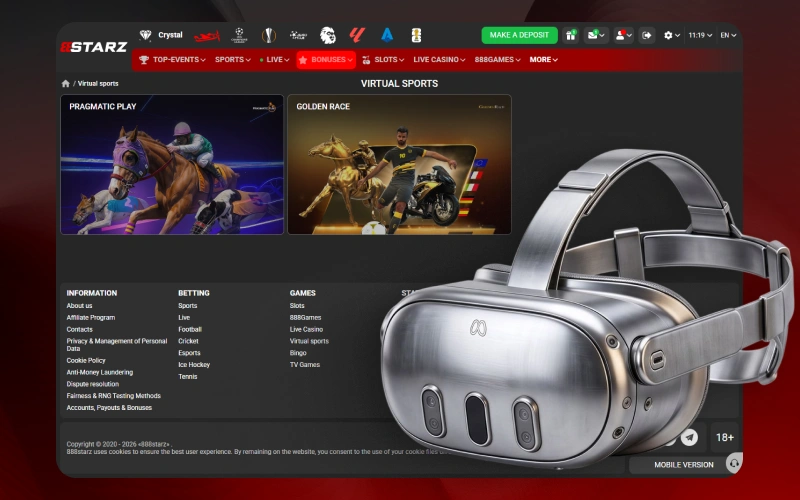
Task: Open the headset support chat icon
Action: pyautogui.click(x=734, y=464)
